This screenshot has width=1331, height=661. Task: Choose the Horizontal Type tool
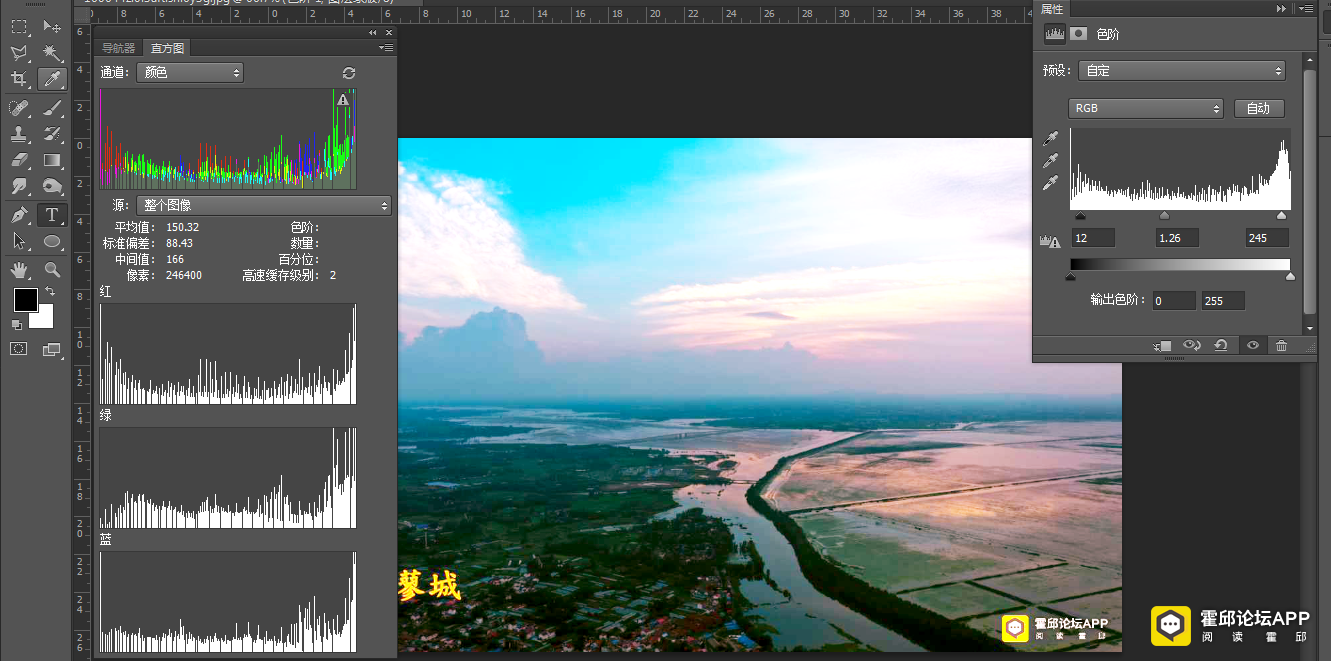[x=52, y=214]
